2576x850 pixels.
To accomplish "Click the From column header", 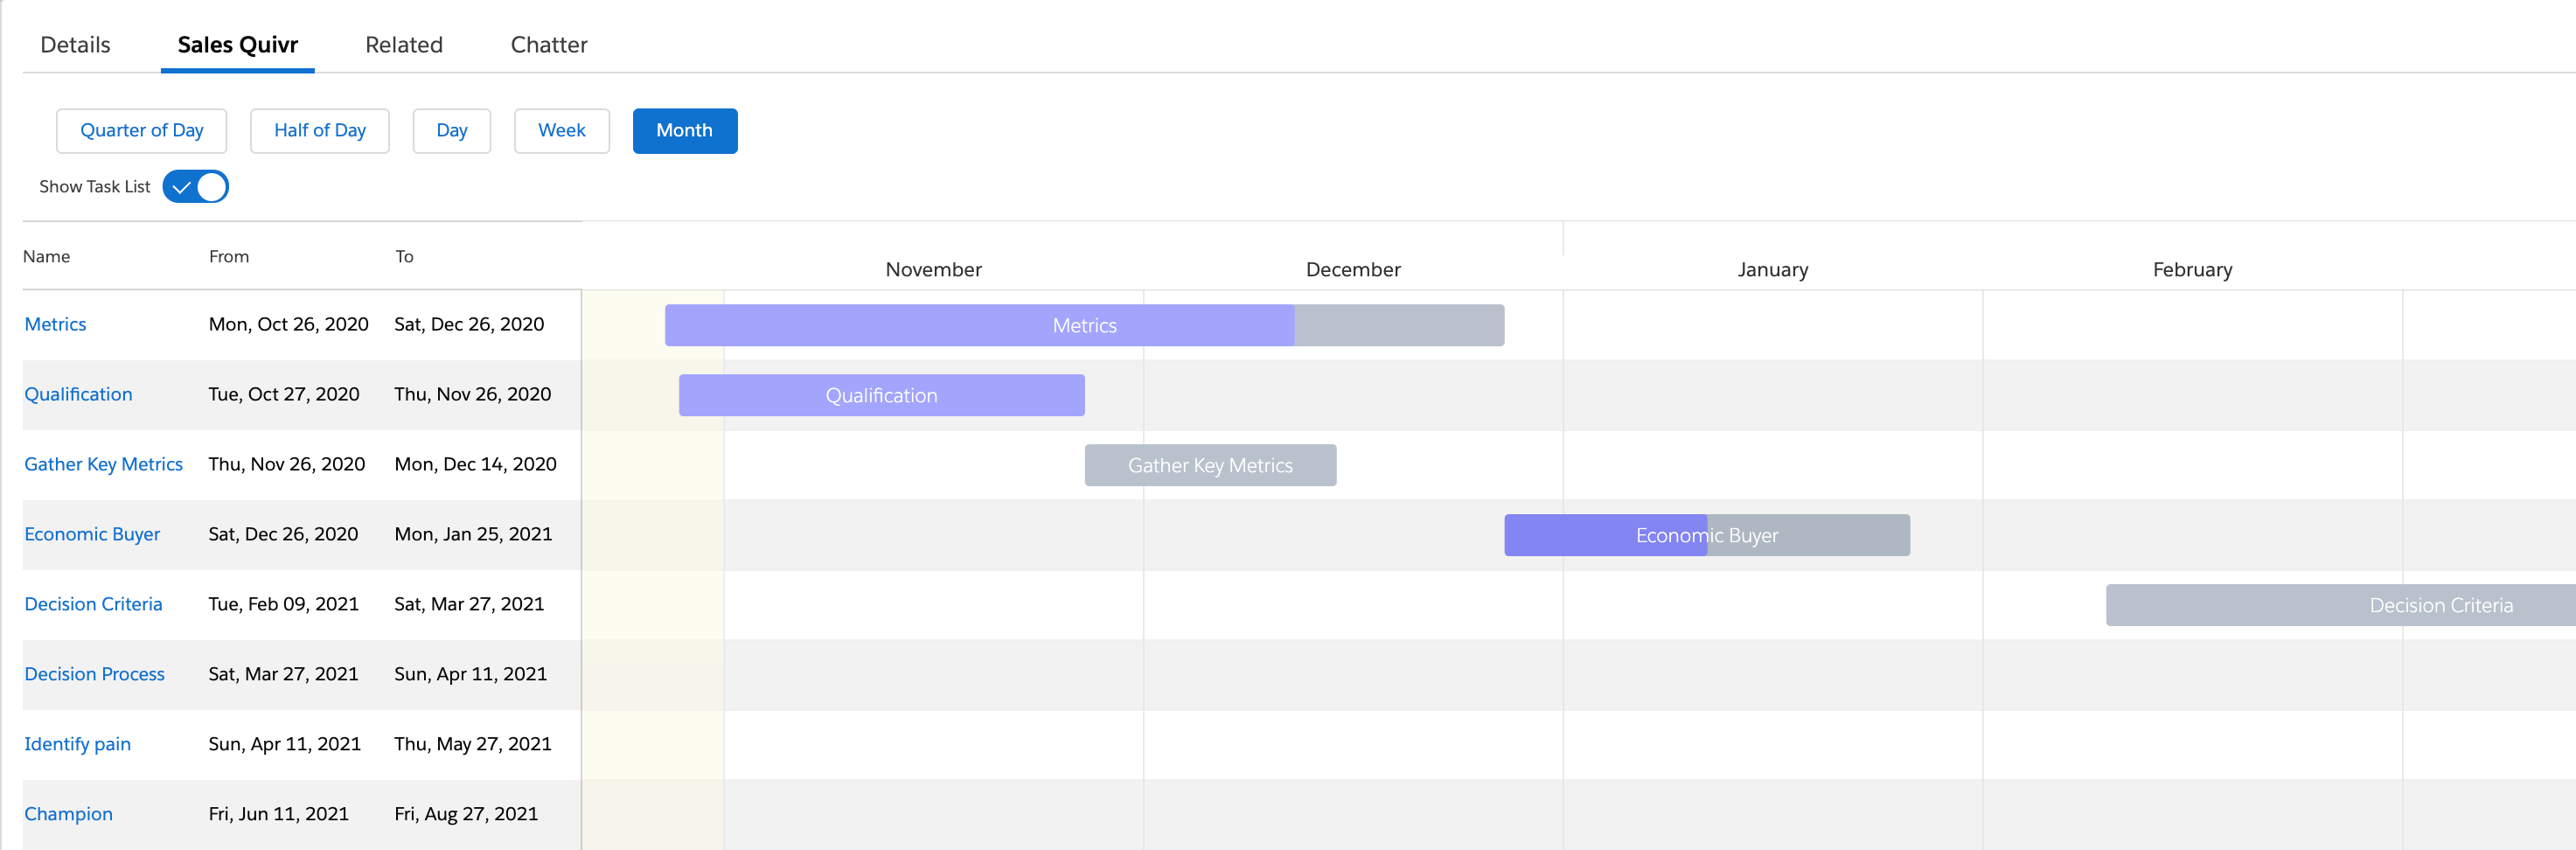I will click(x=229, y=256).
